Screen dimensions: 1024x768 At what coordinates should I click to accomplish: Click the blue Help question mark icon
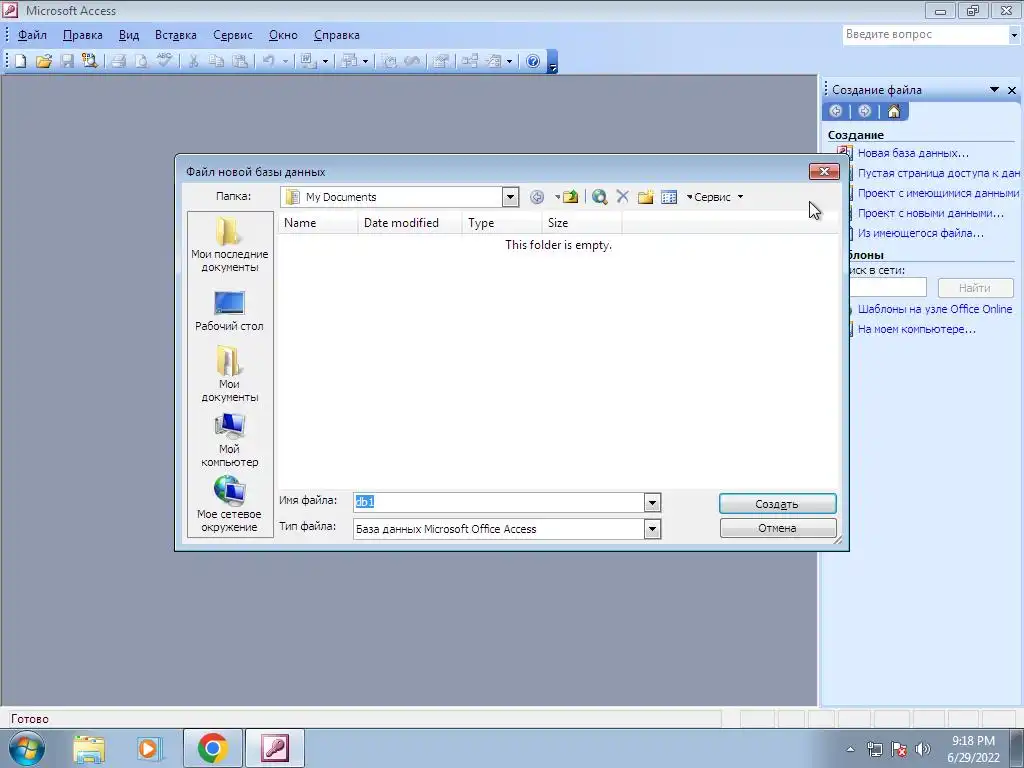[x=533, y=61]
